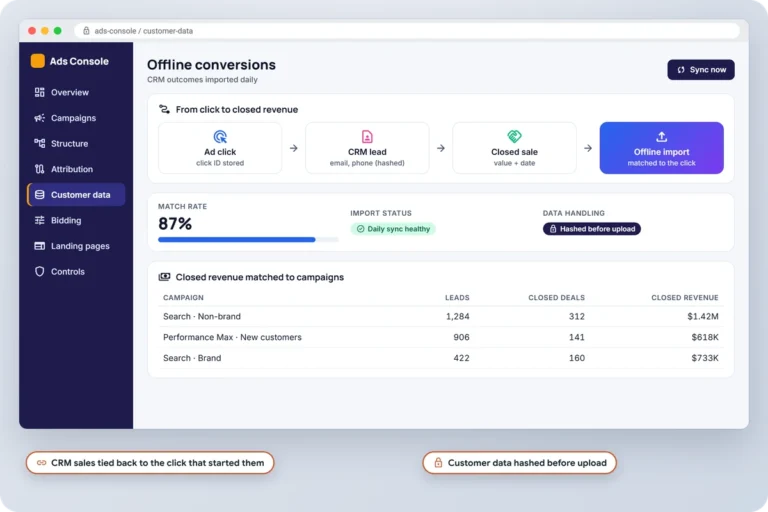Image resolution: width=768 pixels, height=512 pixels.
Task: Click the orange Ads Console logo square
Action: (x=38, y=61)
